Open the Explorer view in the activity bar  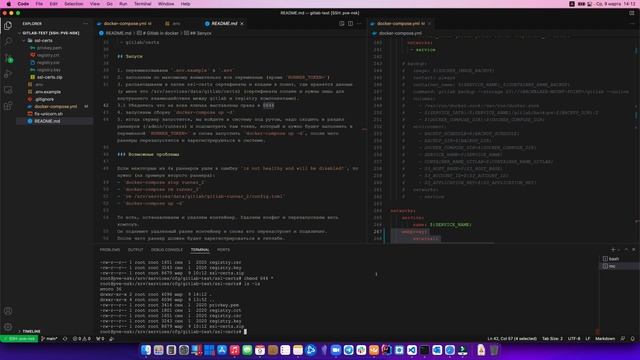coord(8,25)
